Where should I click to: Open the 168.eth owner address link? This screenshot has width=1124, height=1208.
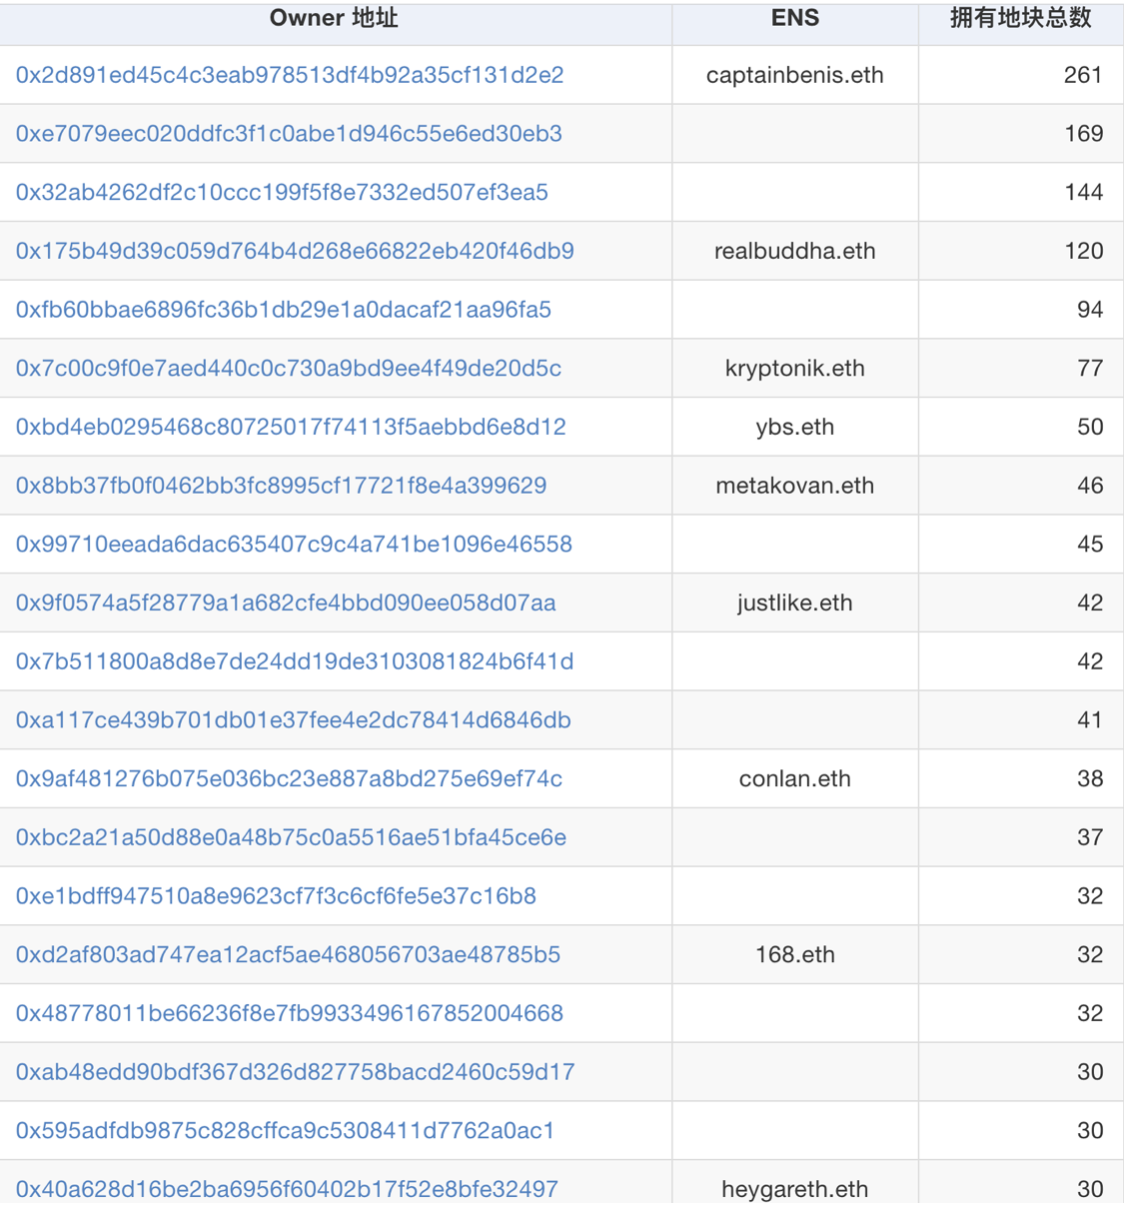coord(287,955)
